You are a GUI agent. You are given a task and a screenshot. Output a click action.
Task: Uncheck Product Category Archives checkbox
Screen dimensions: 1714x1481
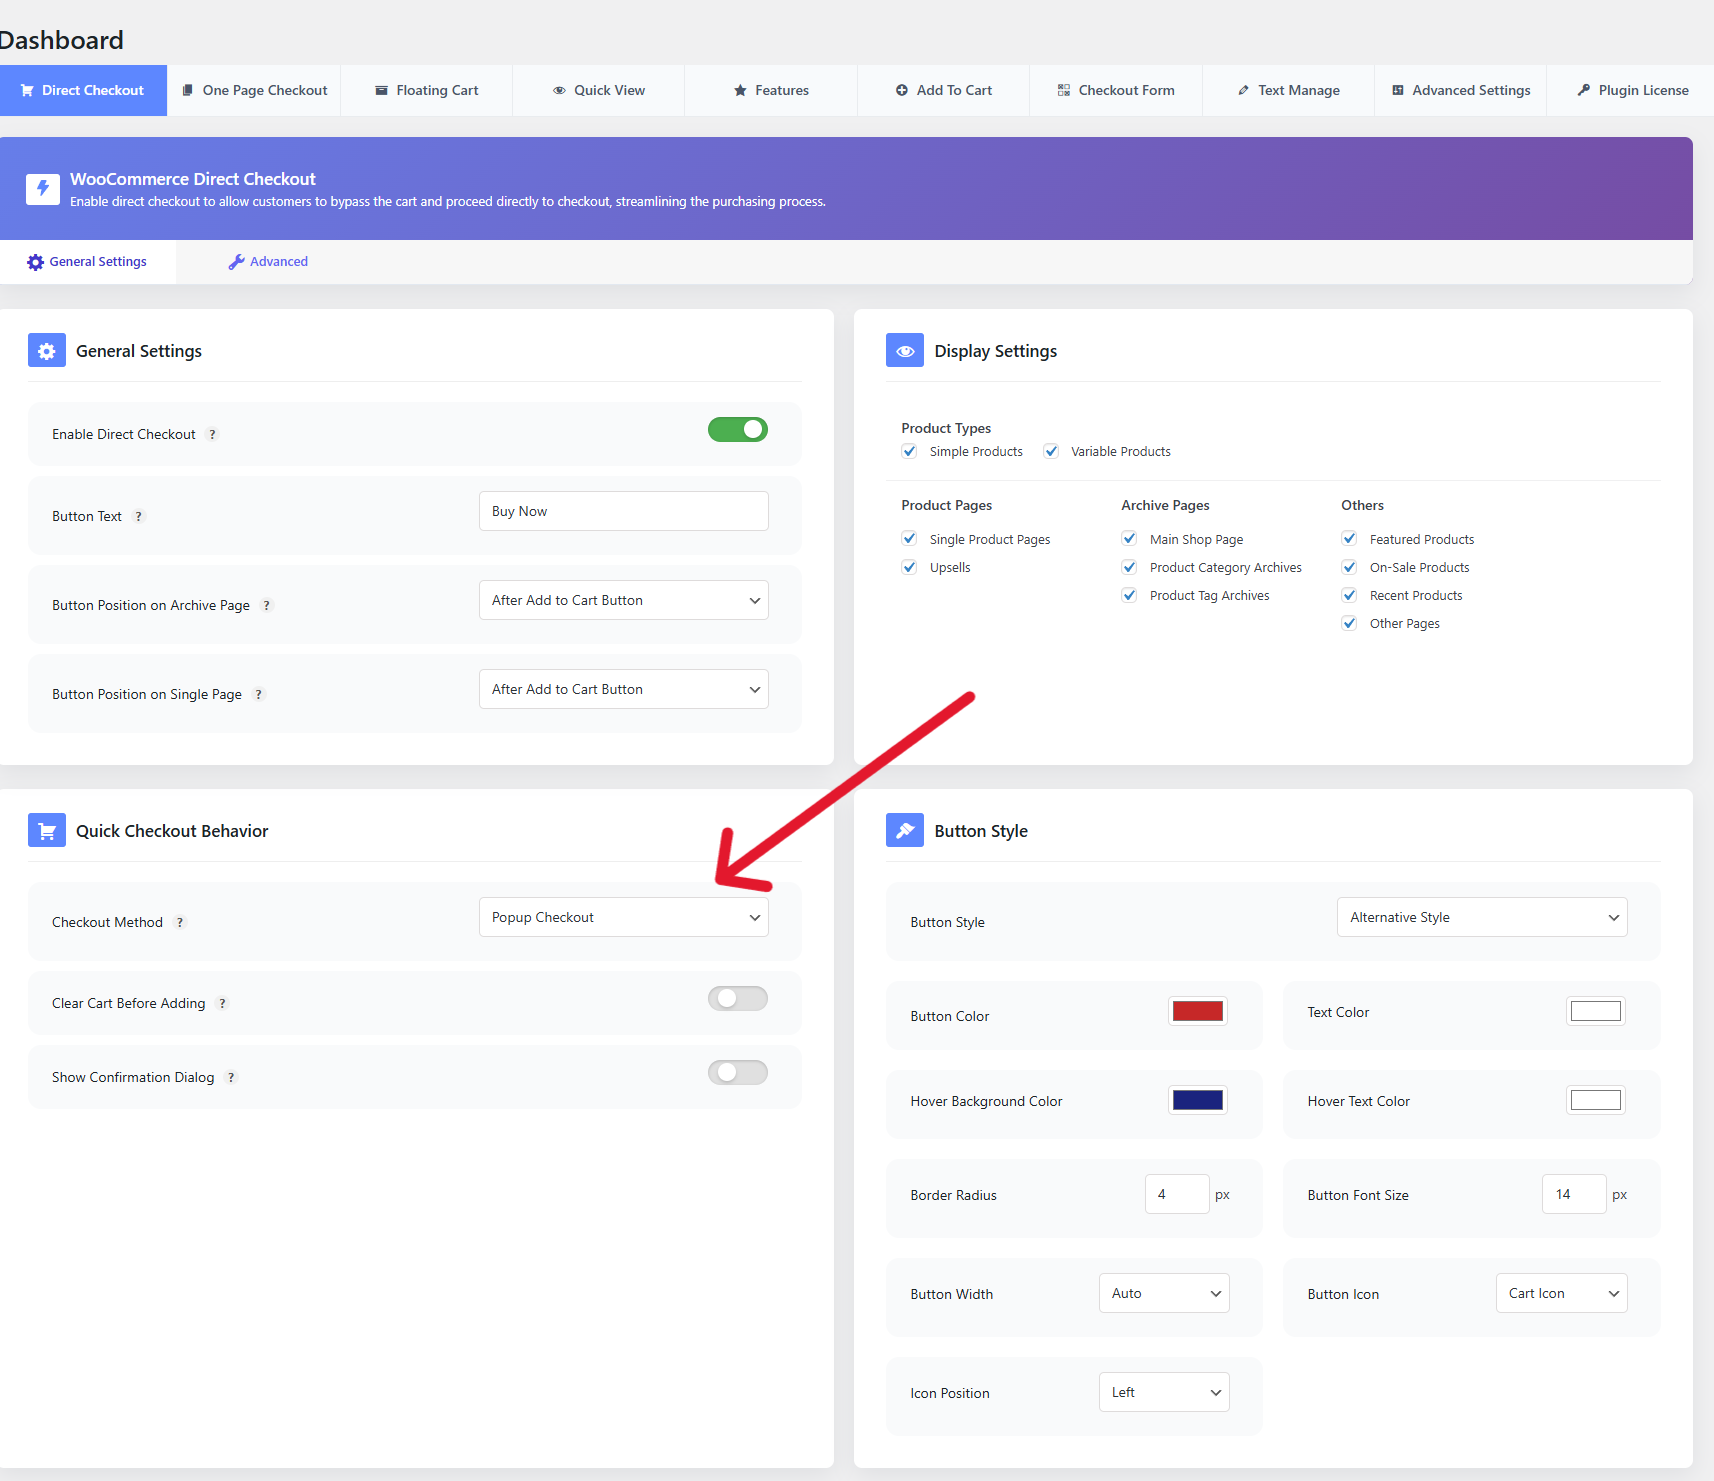(1129, 567)
